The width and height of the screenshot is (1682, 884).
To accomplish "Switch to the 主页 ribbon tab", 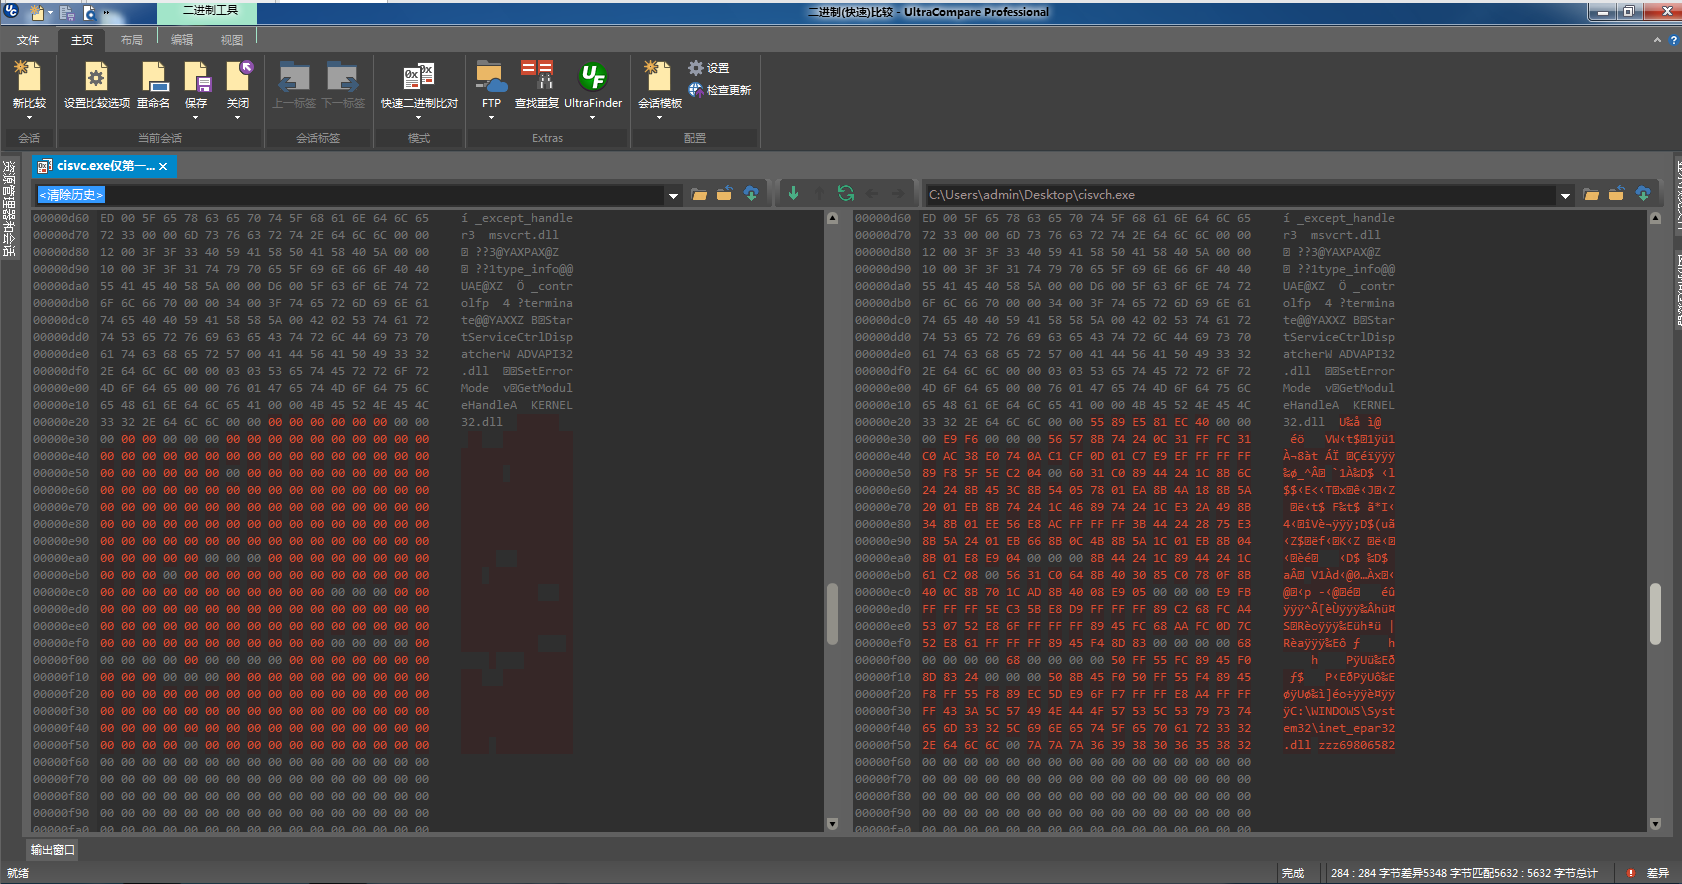I will pyautogui.click(x=82, y=40).
